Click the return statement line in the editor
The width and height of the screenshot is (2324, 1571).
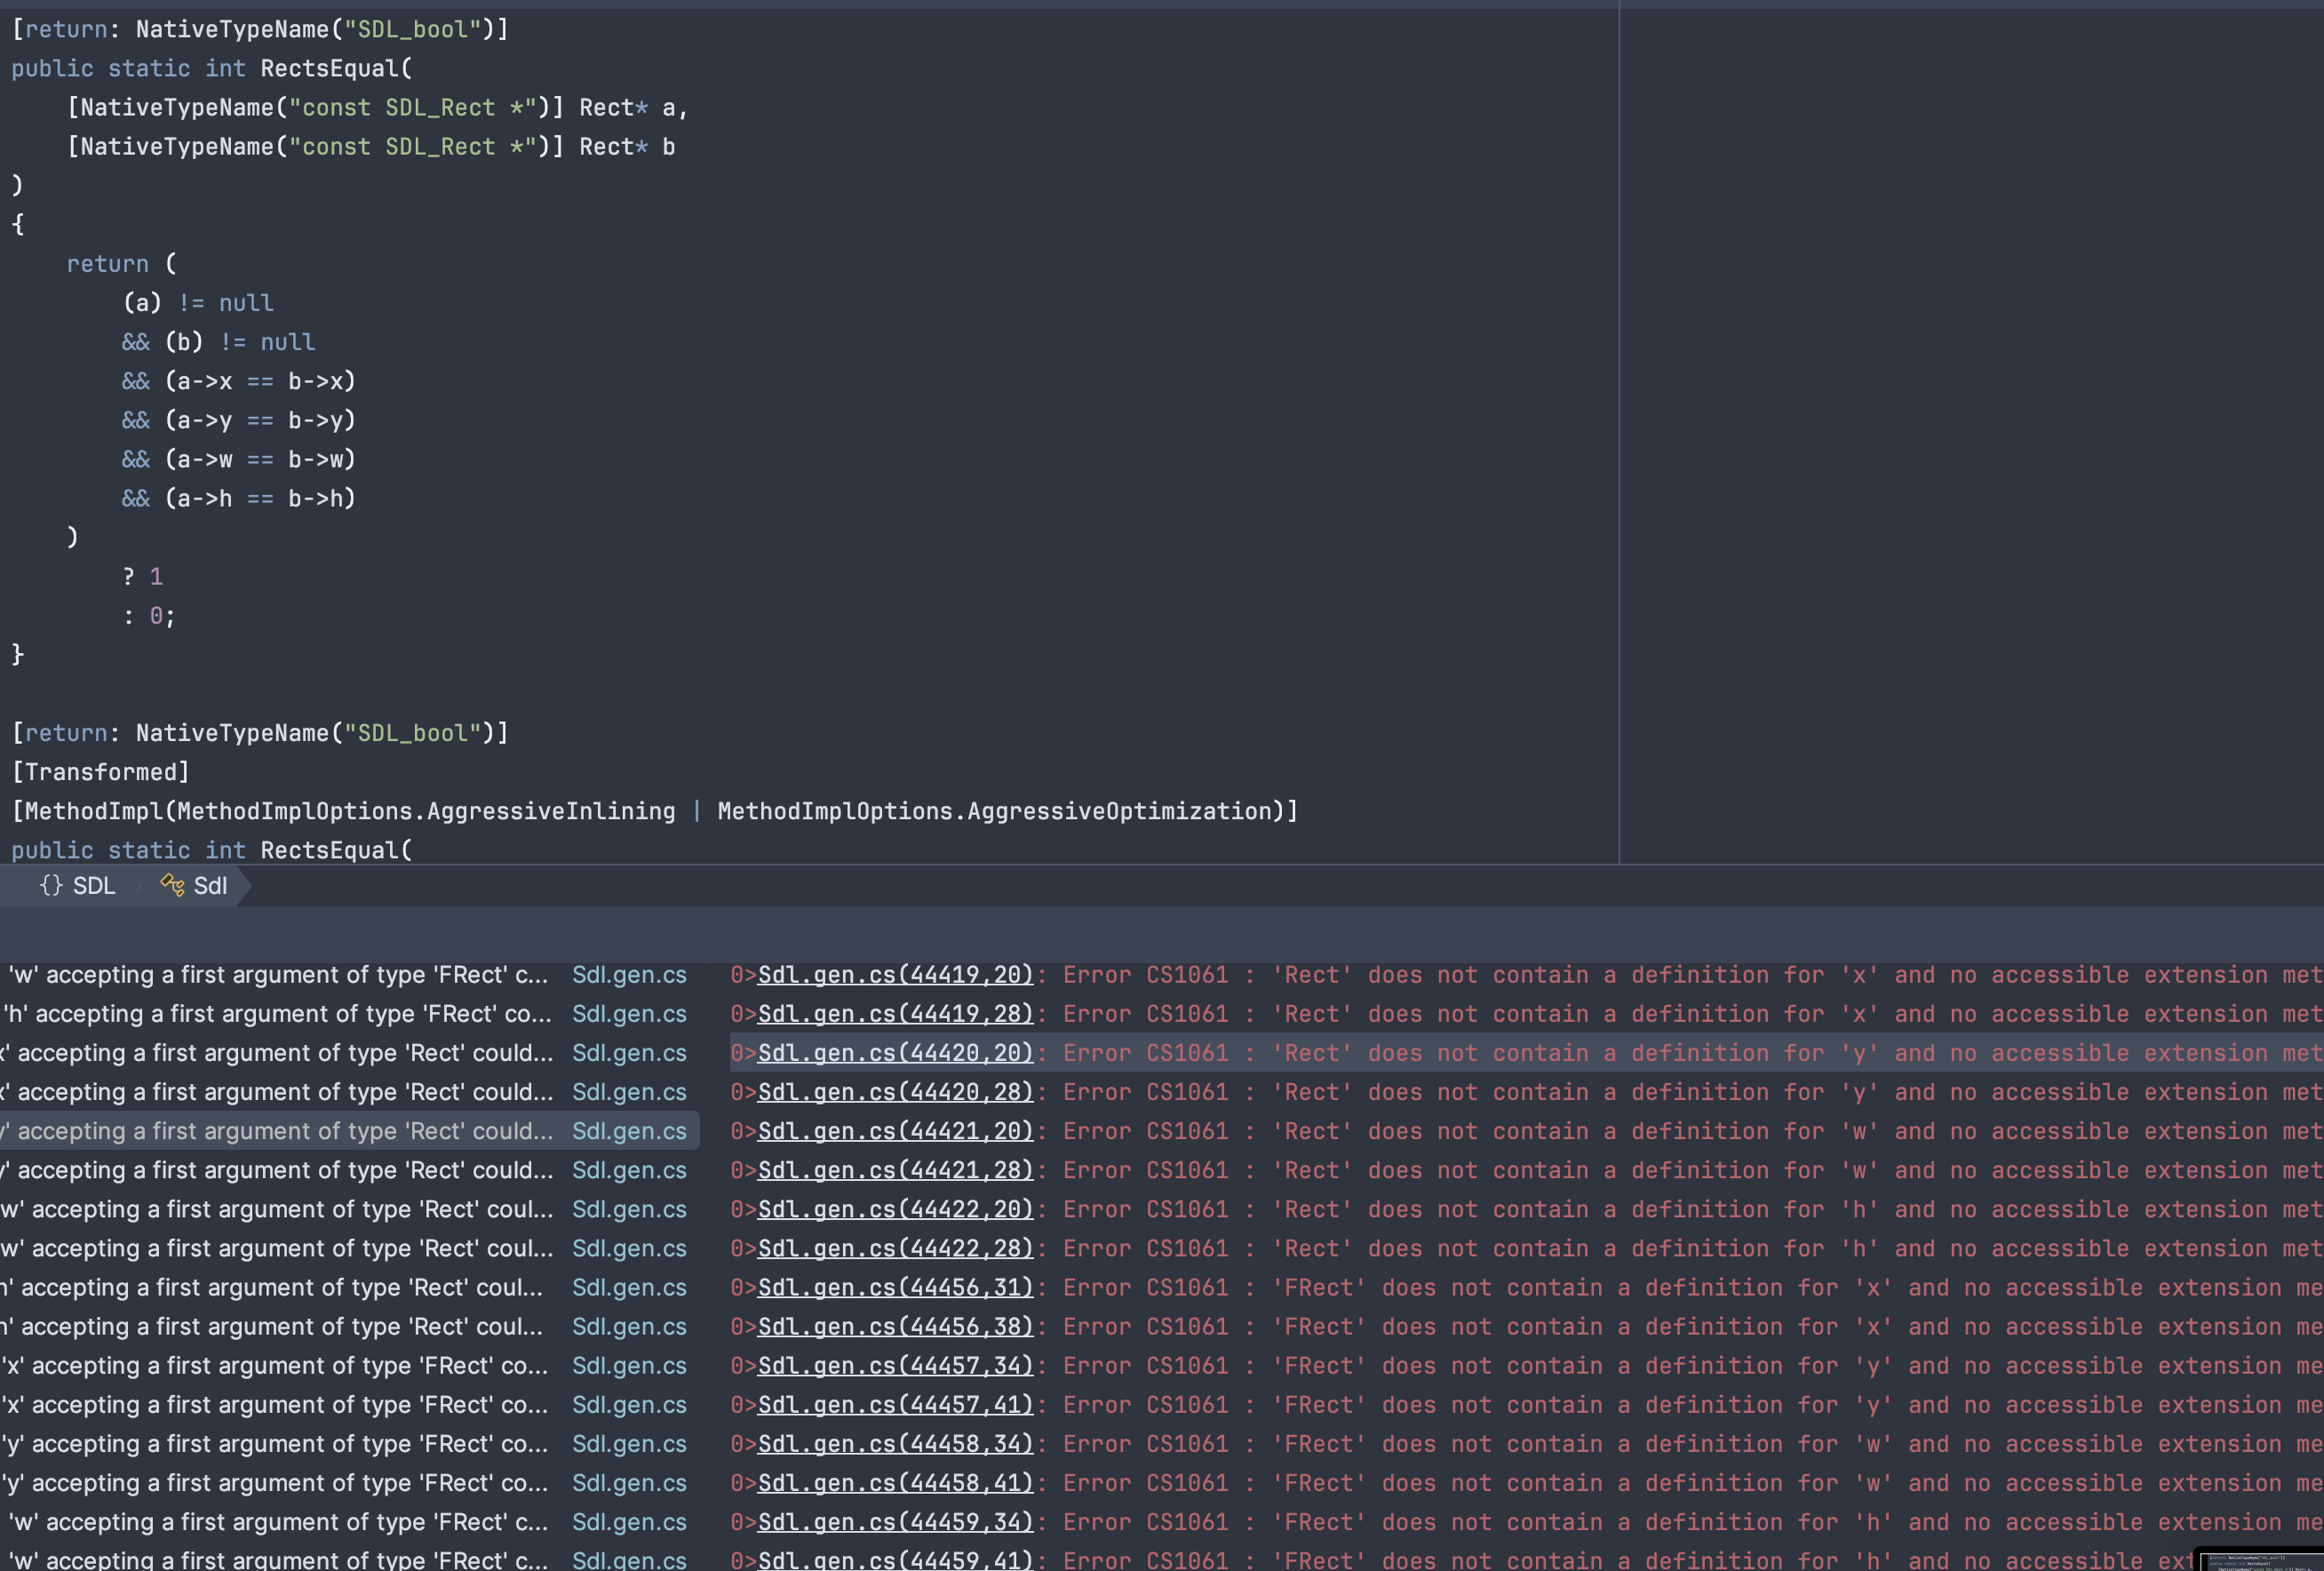point(108,263)
